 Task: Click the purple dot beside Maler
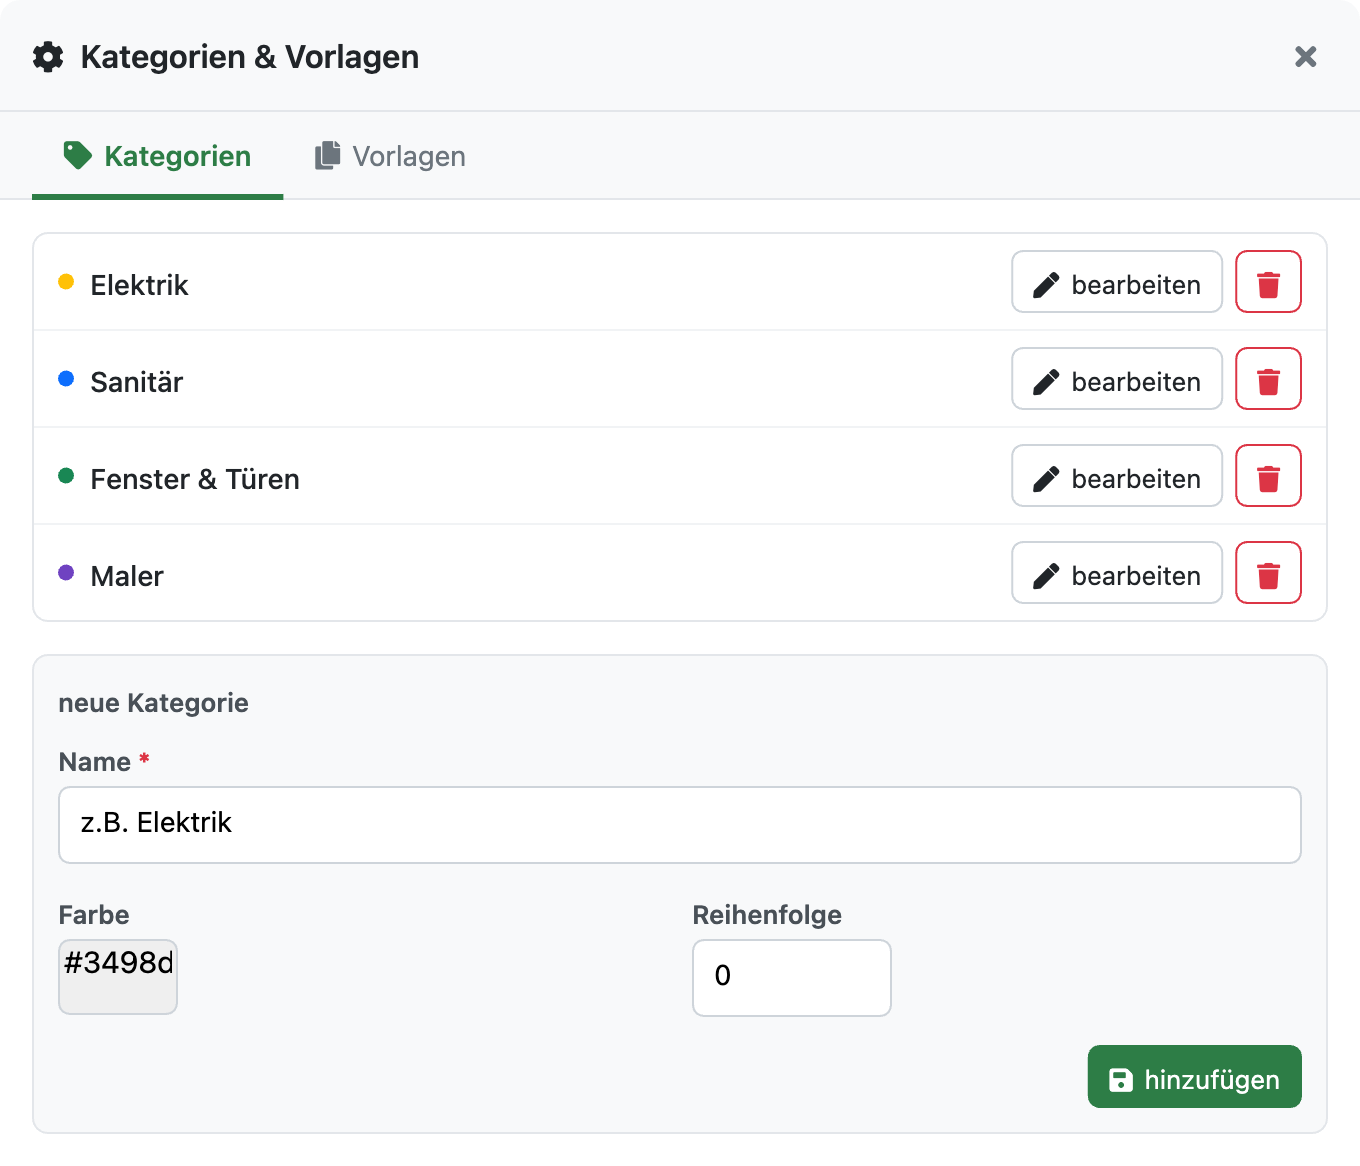[66, 573]
